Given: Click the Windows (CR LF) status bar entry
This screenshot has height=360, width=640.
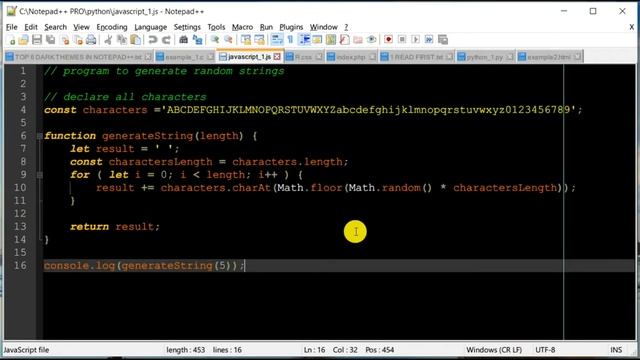Looking at the screenshot, I should pyautogui.click(x=494, y=350).
